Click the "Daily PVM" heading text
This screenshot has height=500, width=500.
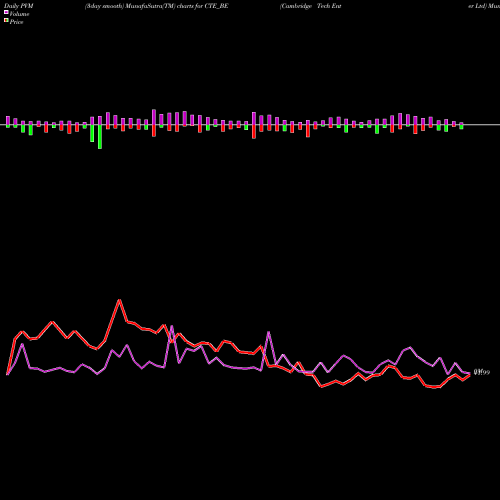19,6
